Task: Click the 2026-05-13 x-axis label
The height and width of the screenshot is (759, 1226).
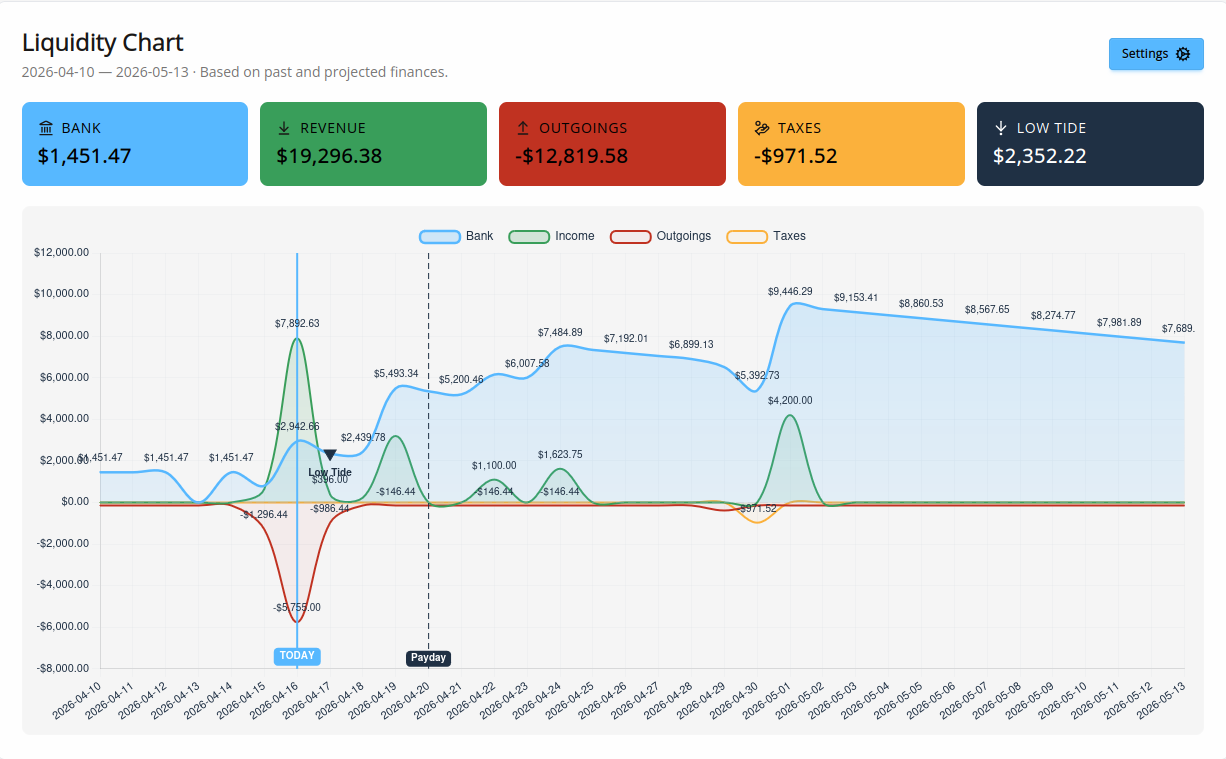Action: (x=1161, y=699)
